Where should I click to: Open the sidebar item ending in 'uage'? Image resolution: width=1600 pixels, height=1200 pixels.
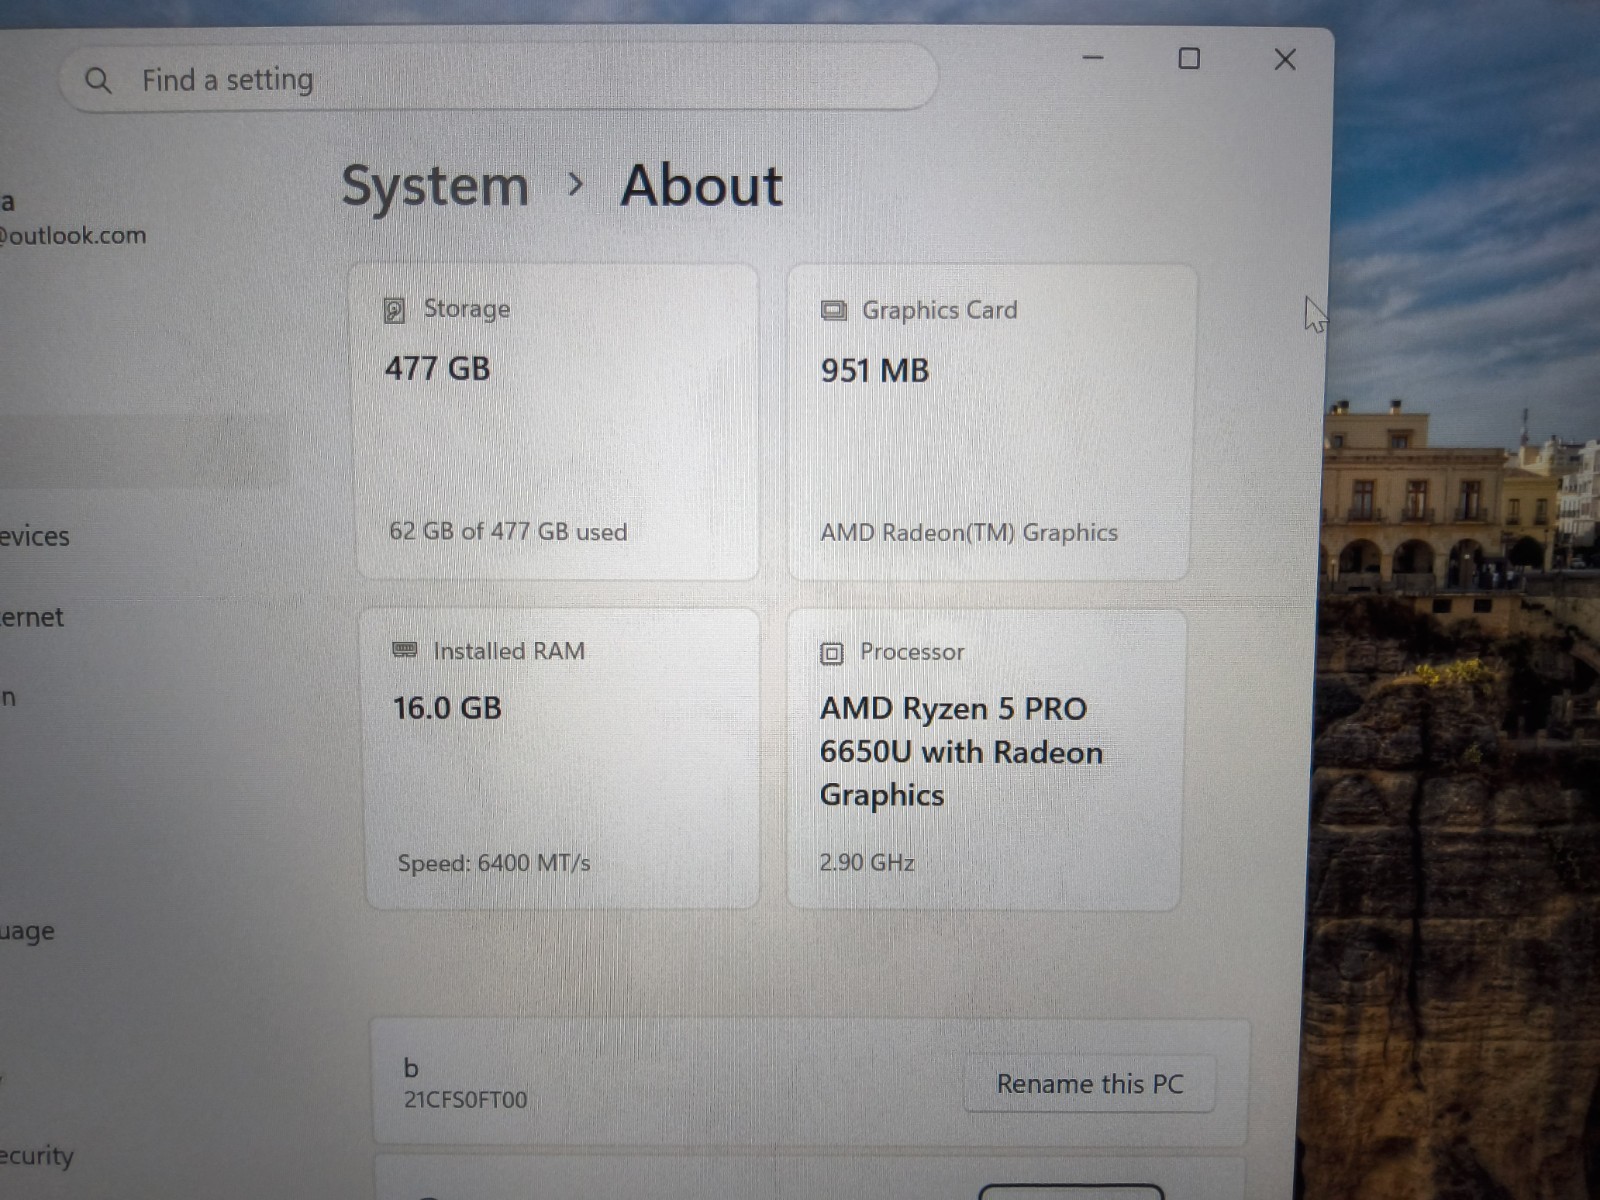[27, 932]
